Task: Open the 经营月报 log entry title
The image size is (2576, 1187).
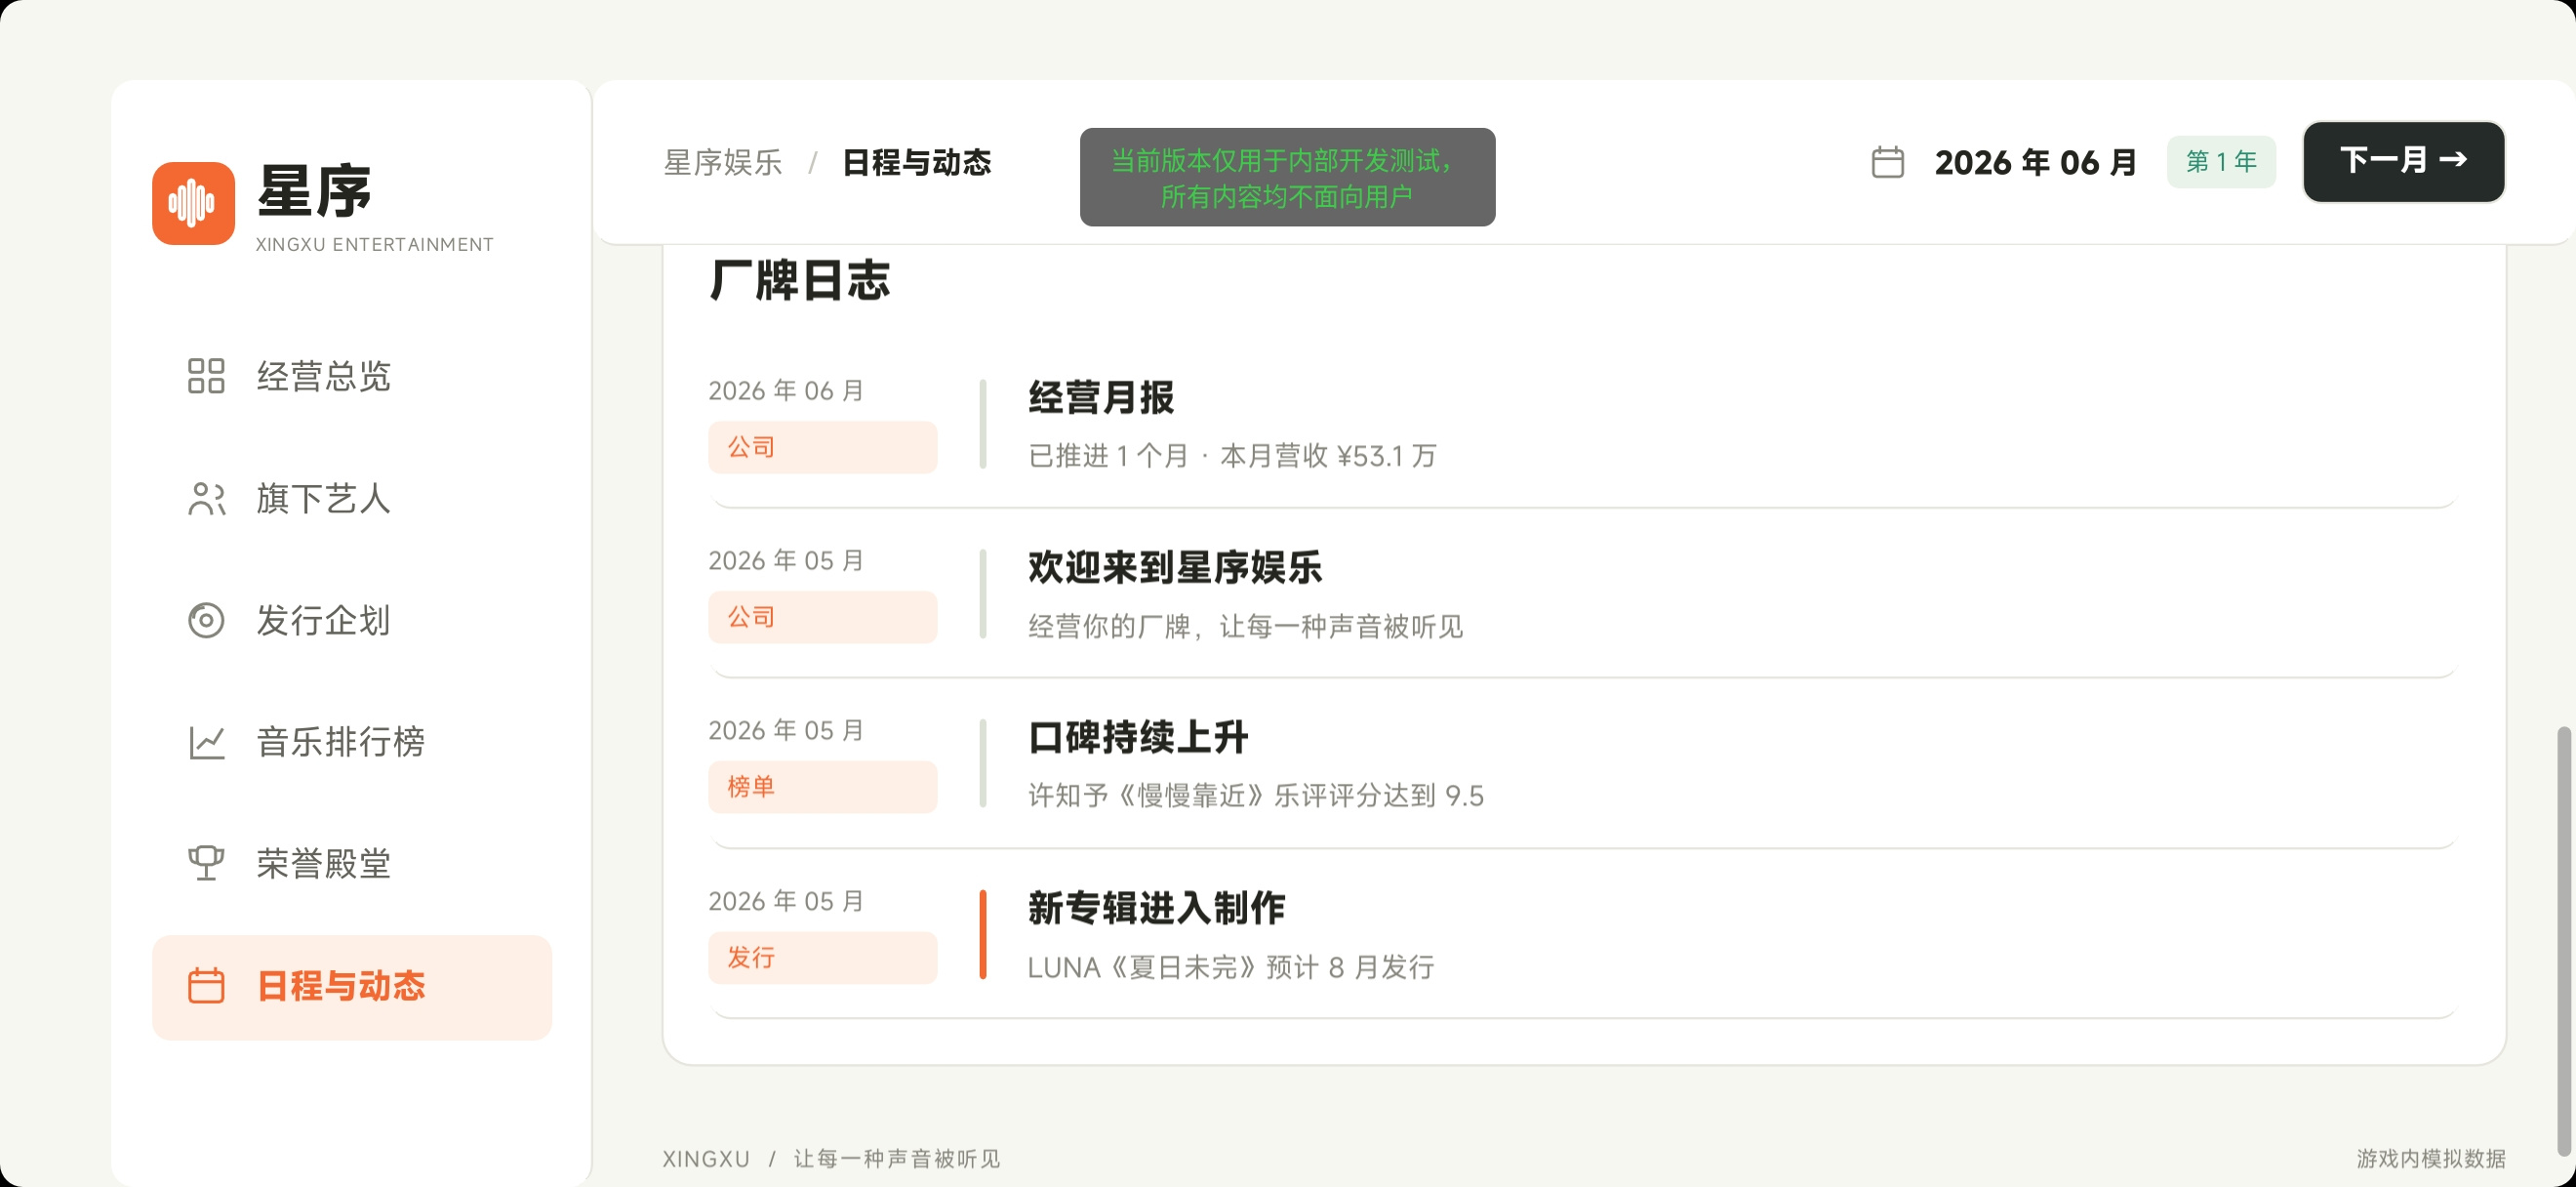Action: click(x=1101, y=397)
